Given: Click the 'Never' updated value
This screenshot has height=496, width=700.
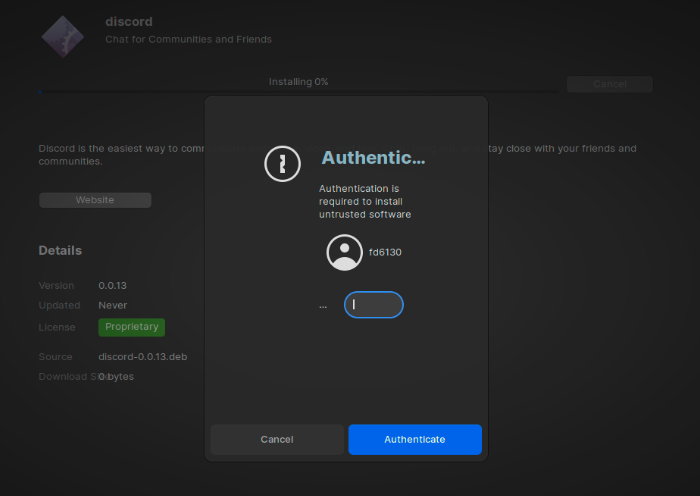Looking at the screenshot, I should point(112,305).
